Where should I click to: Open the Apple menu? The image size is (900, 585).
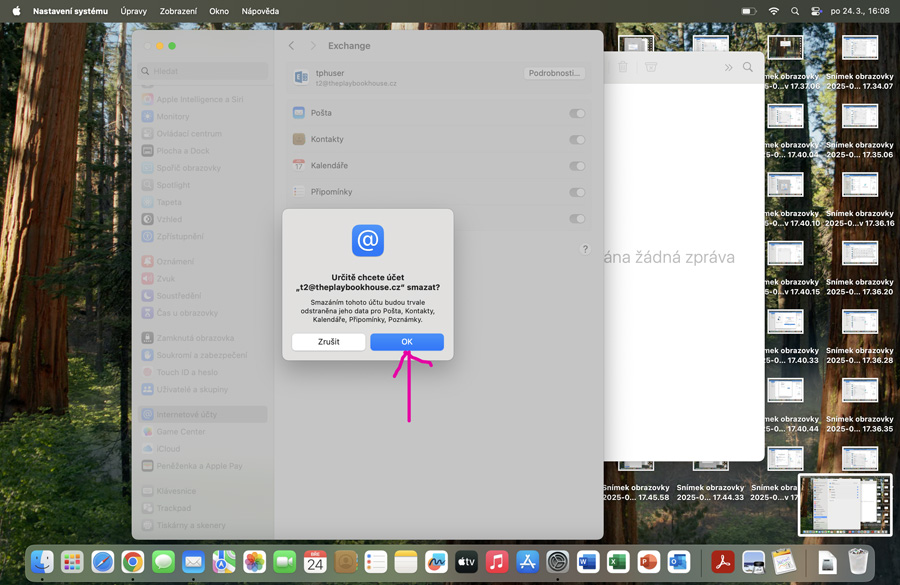16,11
